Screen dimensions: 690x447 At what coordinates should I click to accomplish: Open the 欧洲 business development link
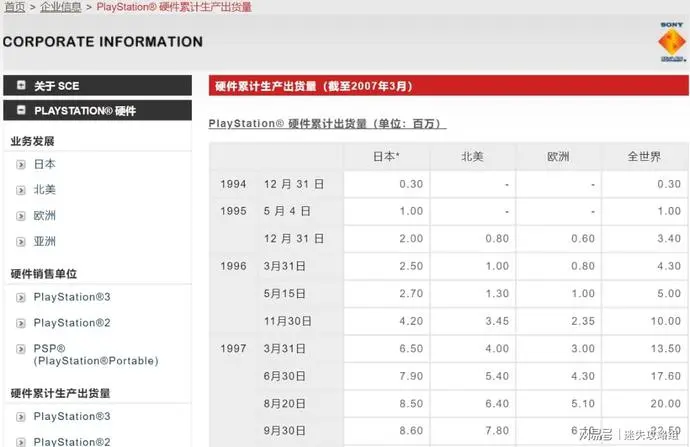tap(44, 216)
